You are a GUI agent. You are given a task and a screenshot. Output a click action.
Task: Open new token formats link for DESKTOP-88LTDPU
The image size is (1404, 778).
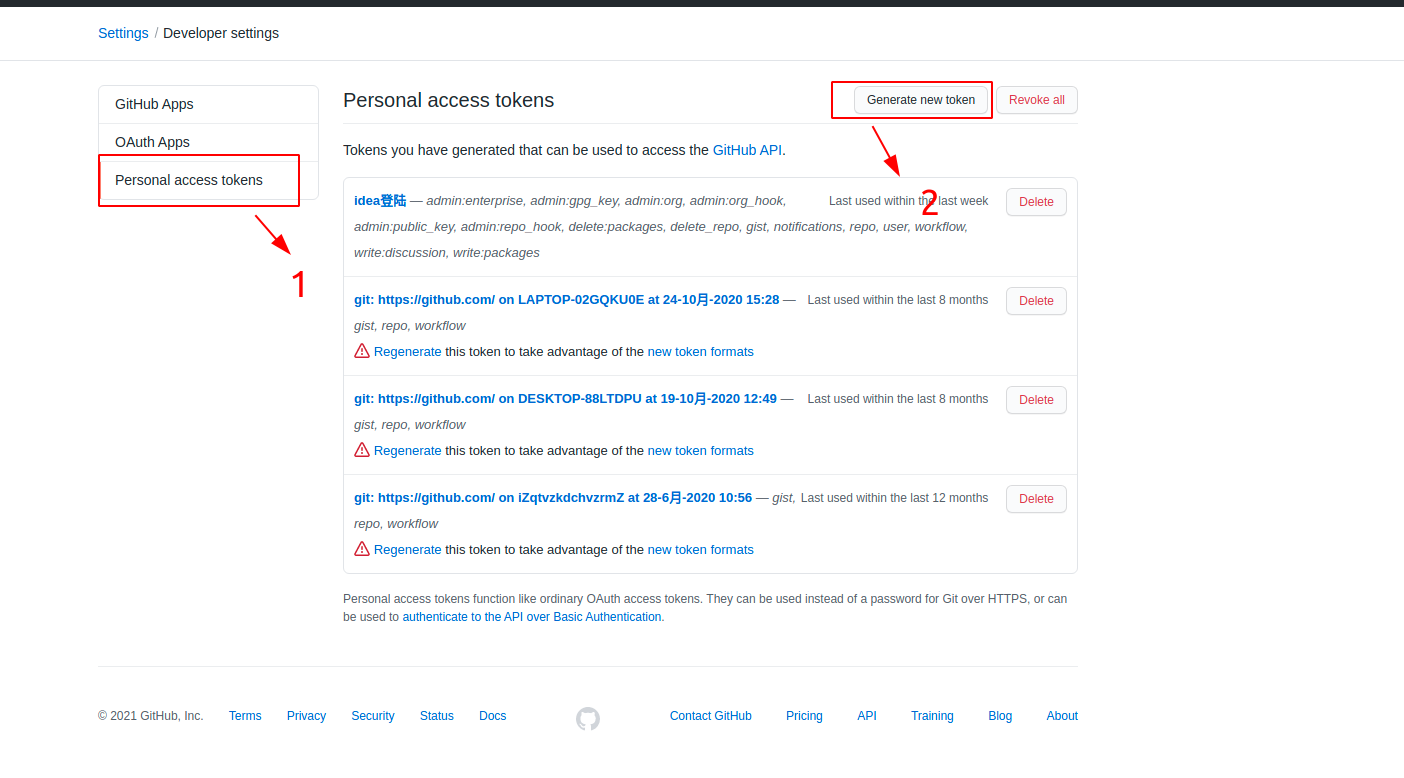pyautogui.click(x=700, y=451)
